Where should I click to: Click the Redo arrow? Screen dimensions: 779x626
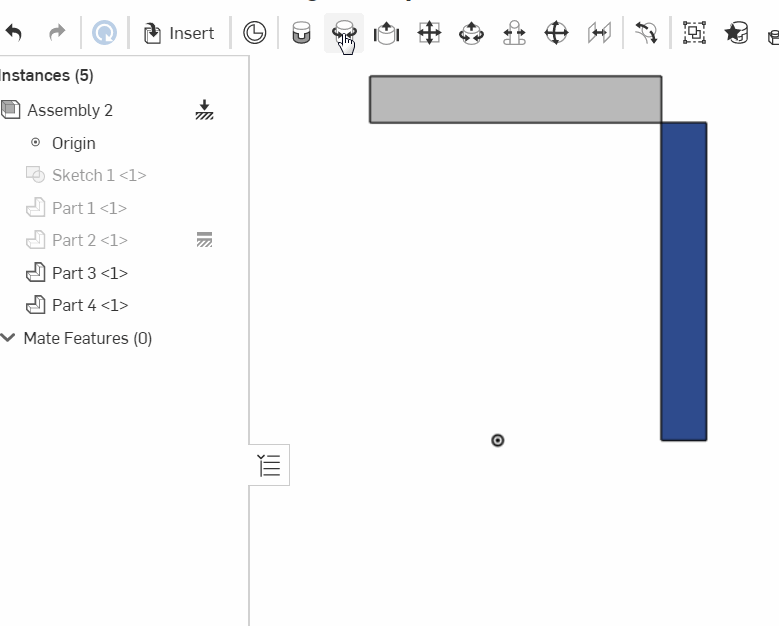[x=57, y=33]
